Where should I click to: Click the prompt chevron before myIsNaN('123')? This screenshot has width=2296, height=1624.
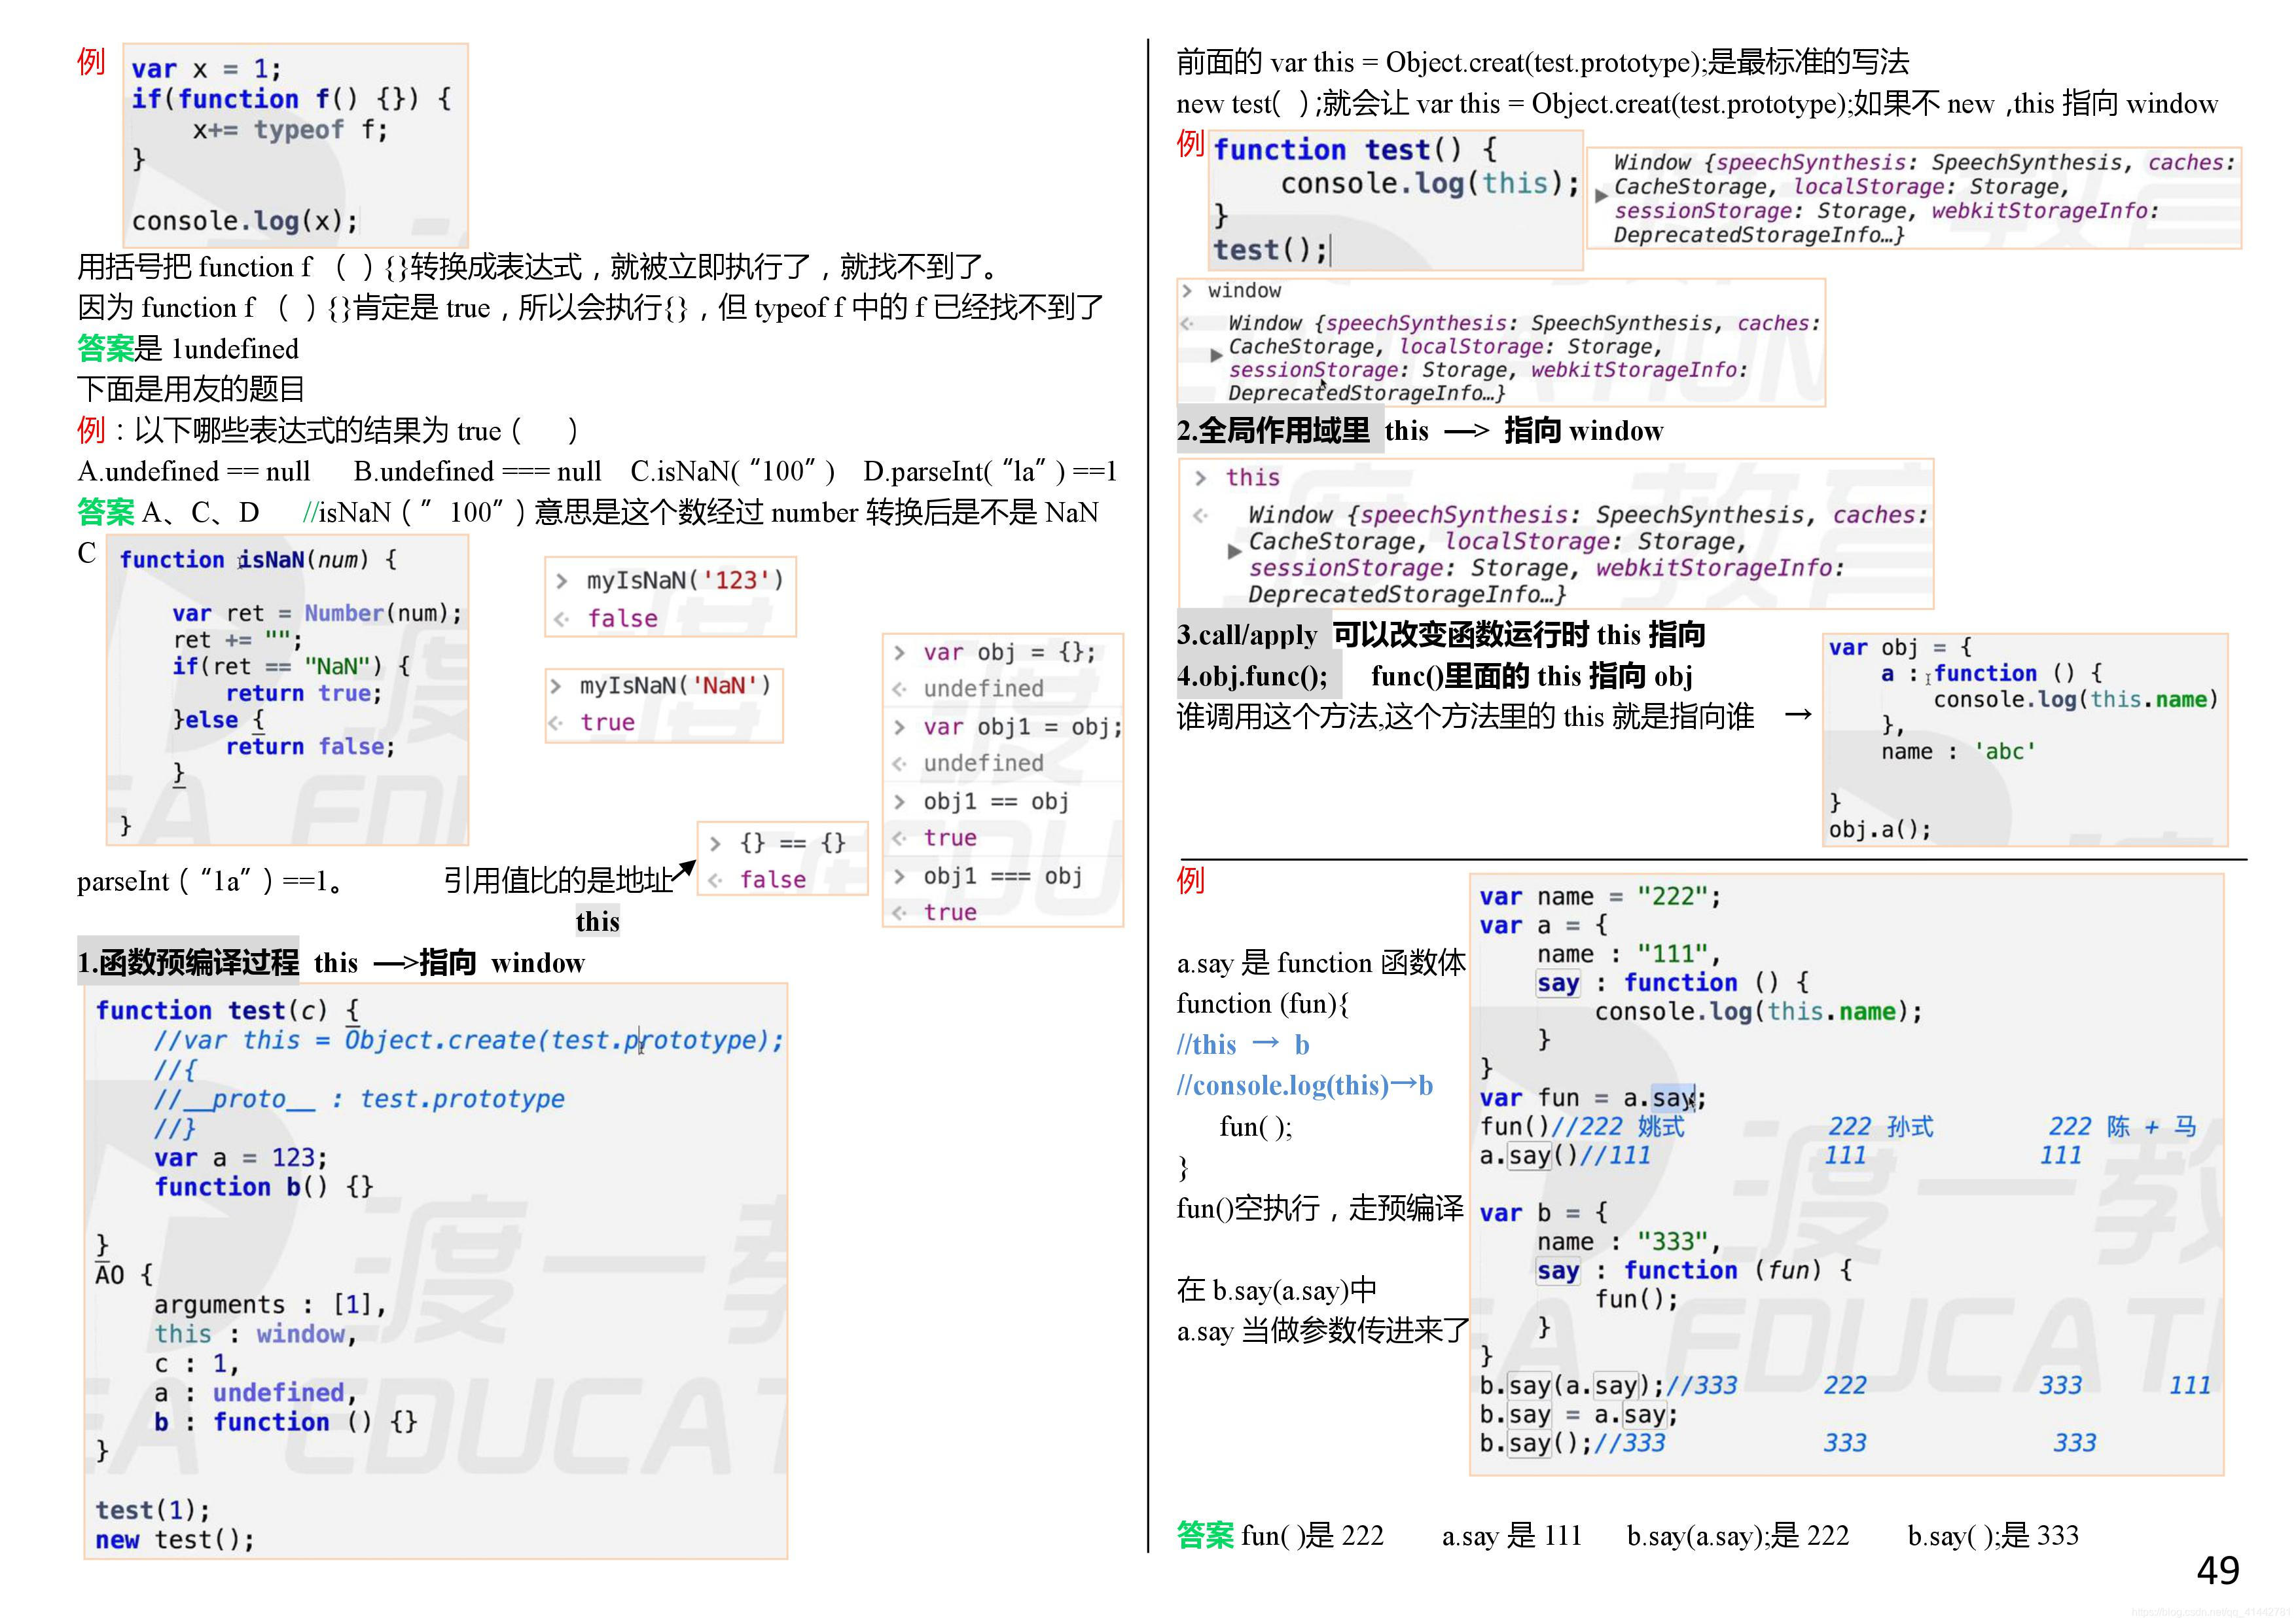(x=562, y=581)
